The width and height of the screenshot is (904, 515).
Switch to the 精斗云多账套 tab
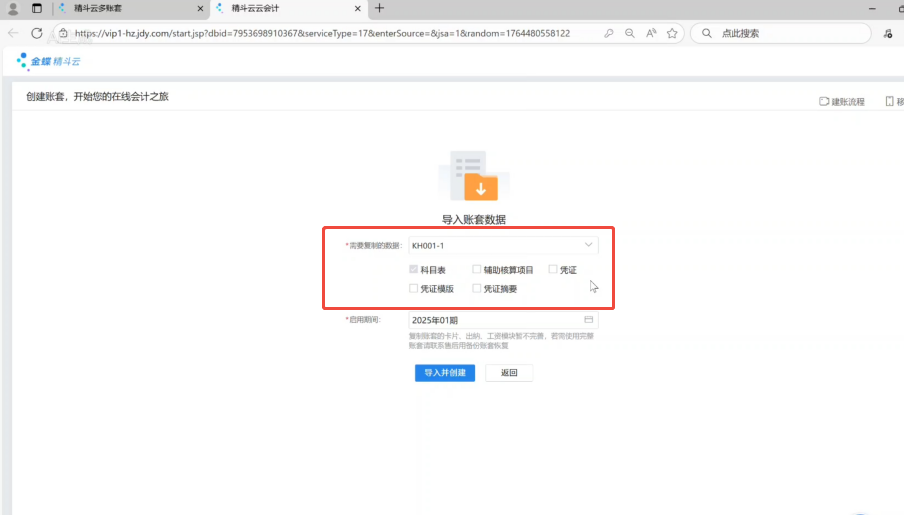120,8
